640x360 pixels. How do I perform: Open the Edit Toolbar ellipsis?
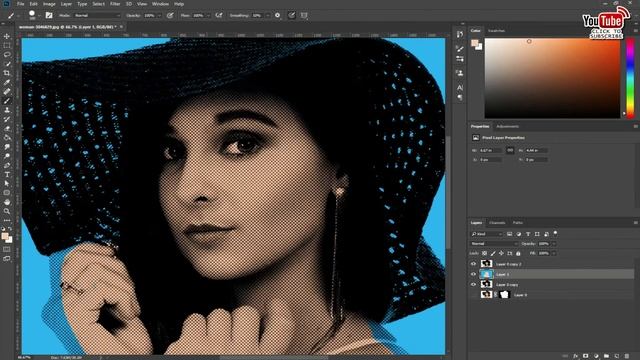click(x=7, y=220)
